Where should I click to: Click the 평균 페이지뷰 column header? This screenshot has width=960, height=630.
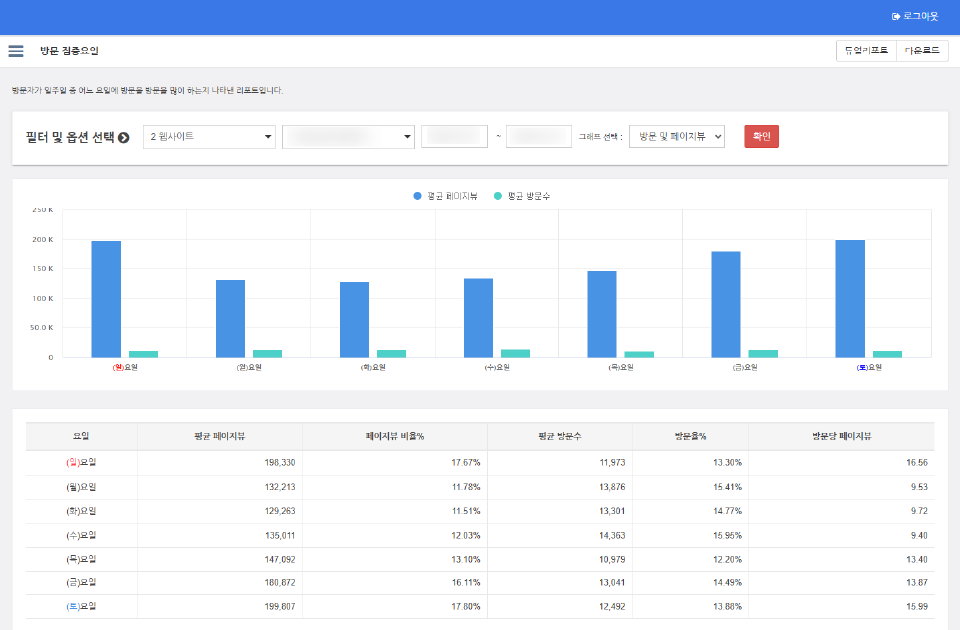220,437
